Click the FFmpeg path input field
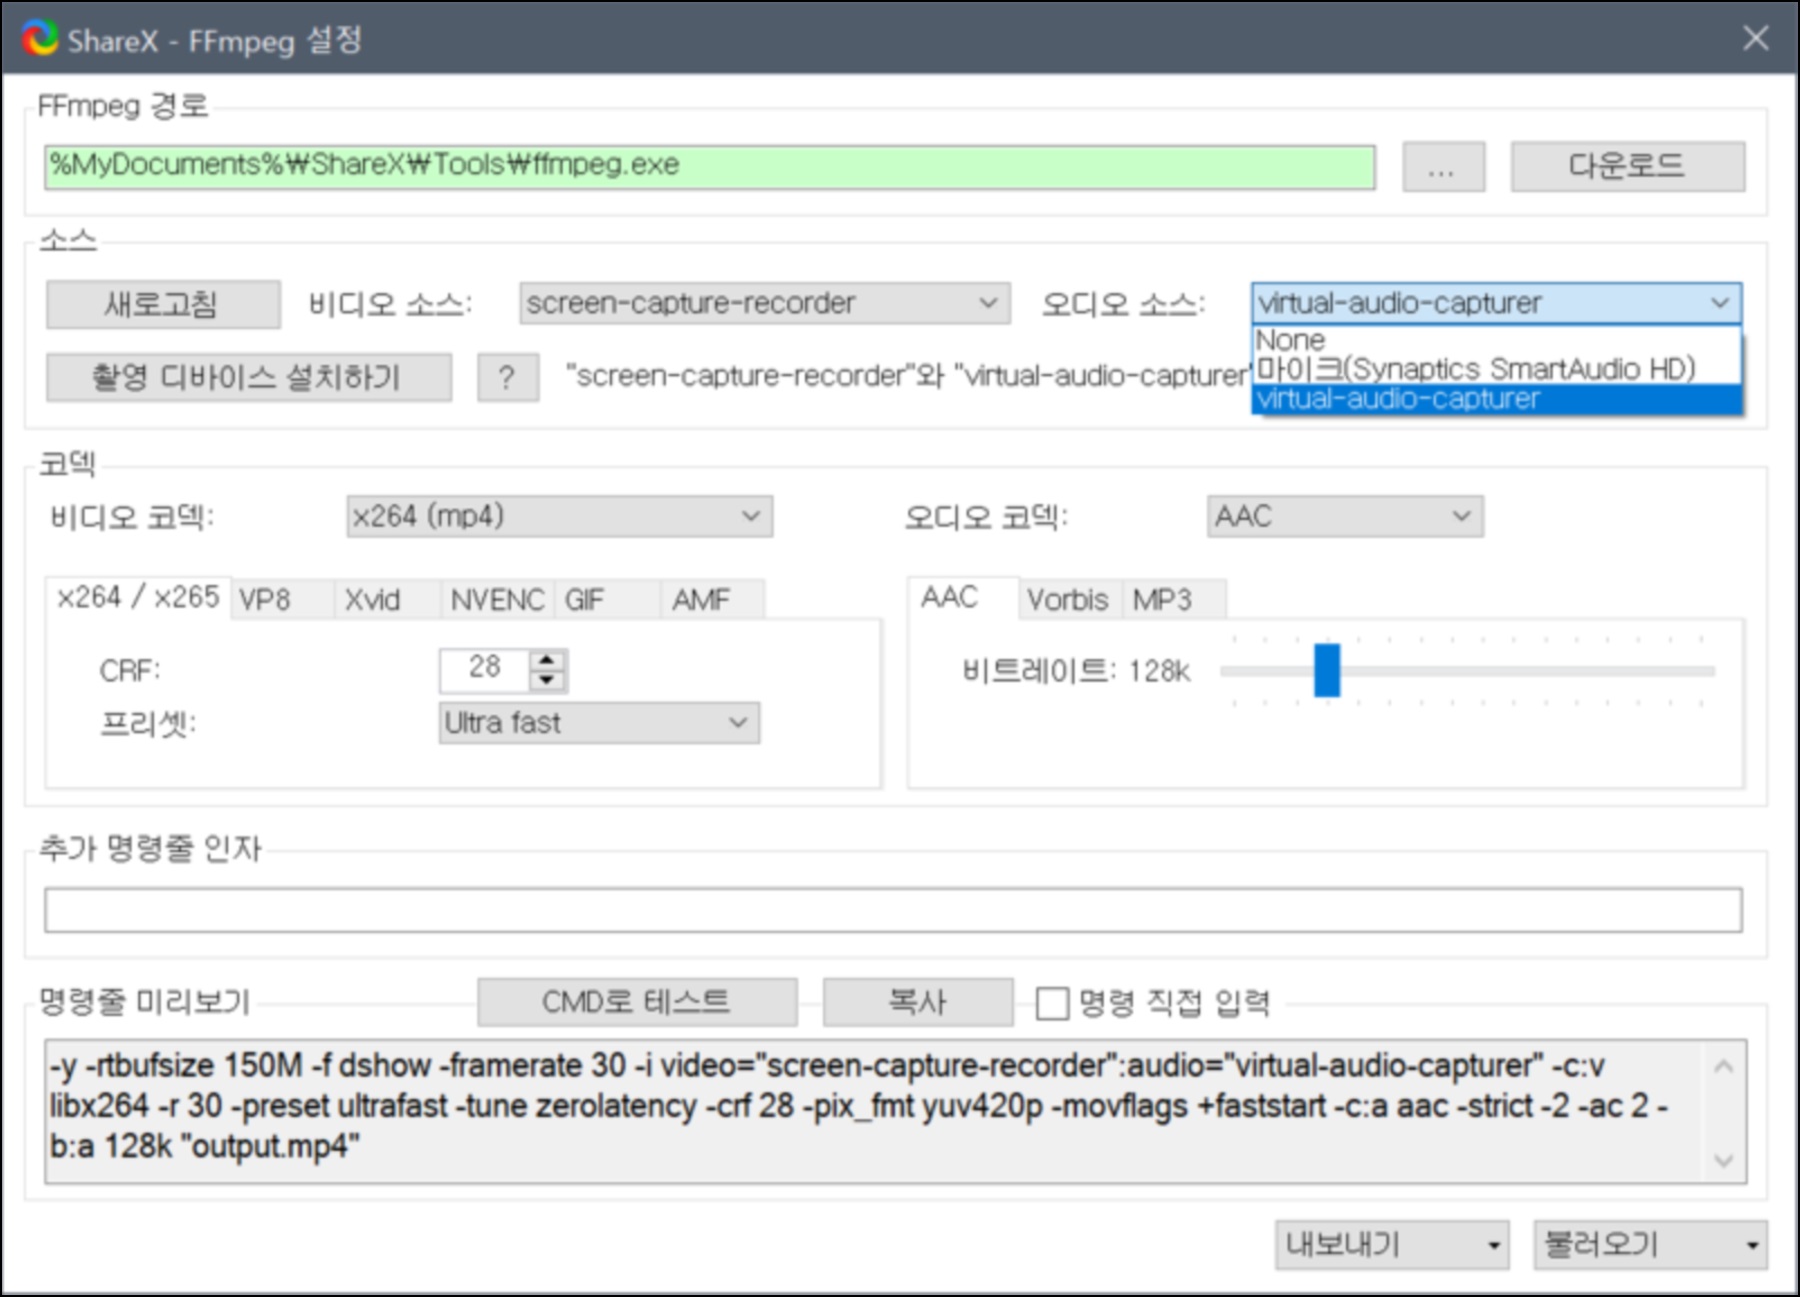The width and height of the screenshot is (1800, 1297). [709, 167]
